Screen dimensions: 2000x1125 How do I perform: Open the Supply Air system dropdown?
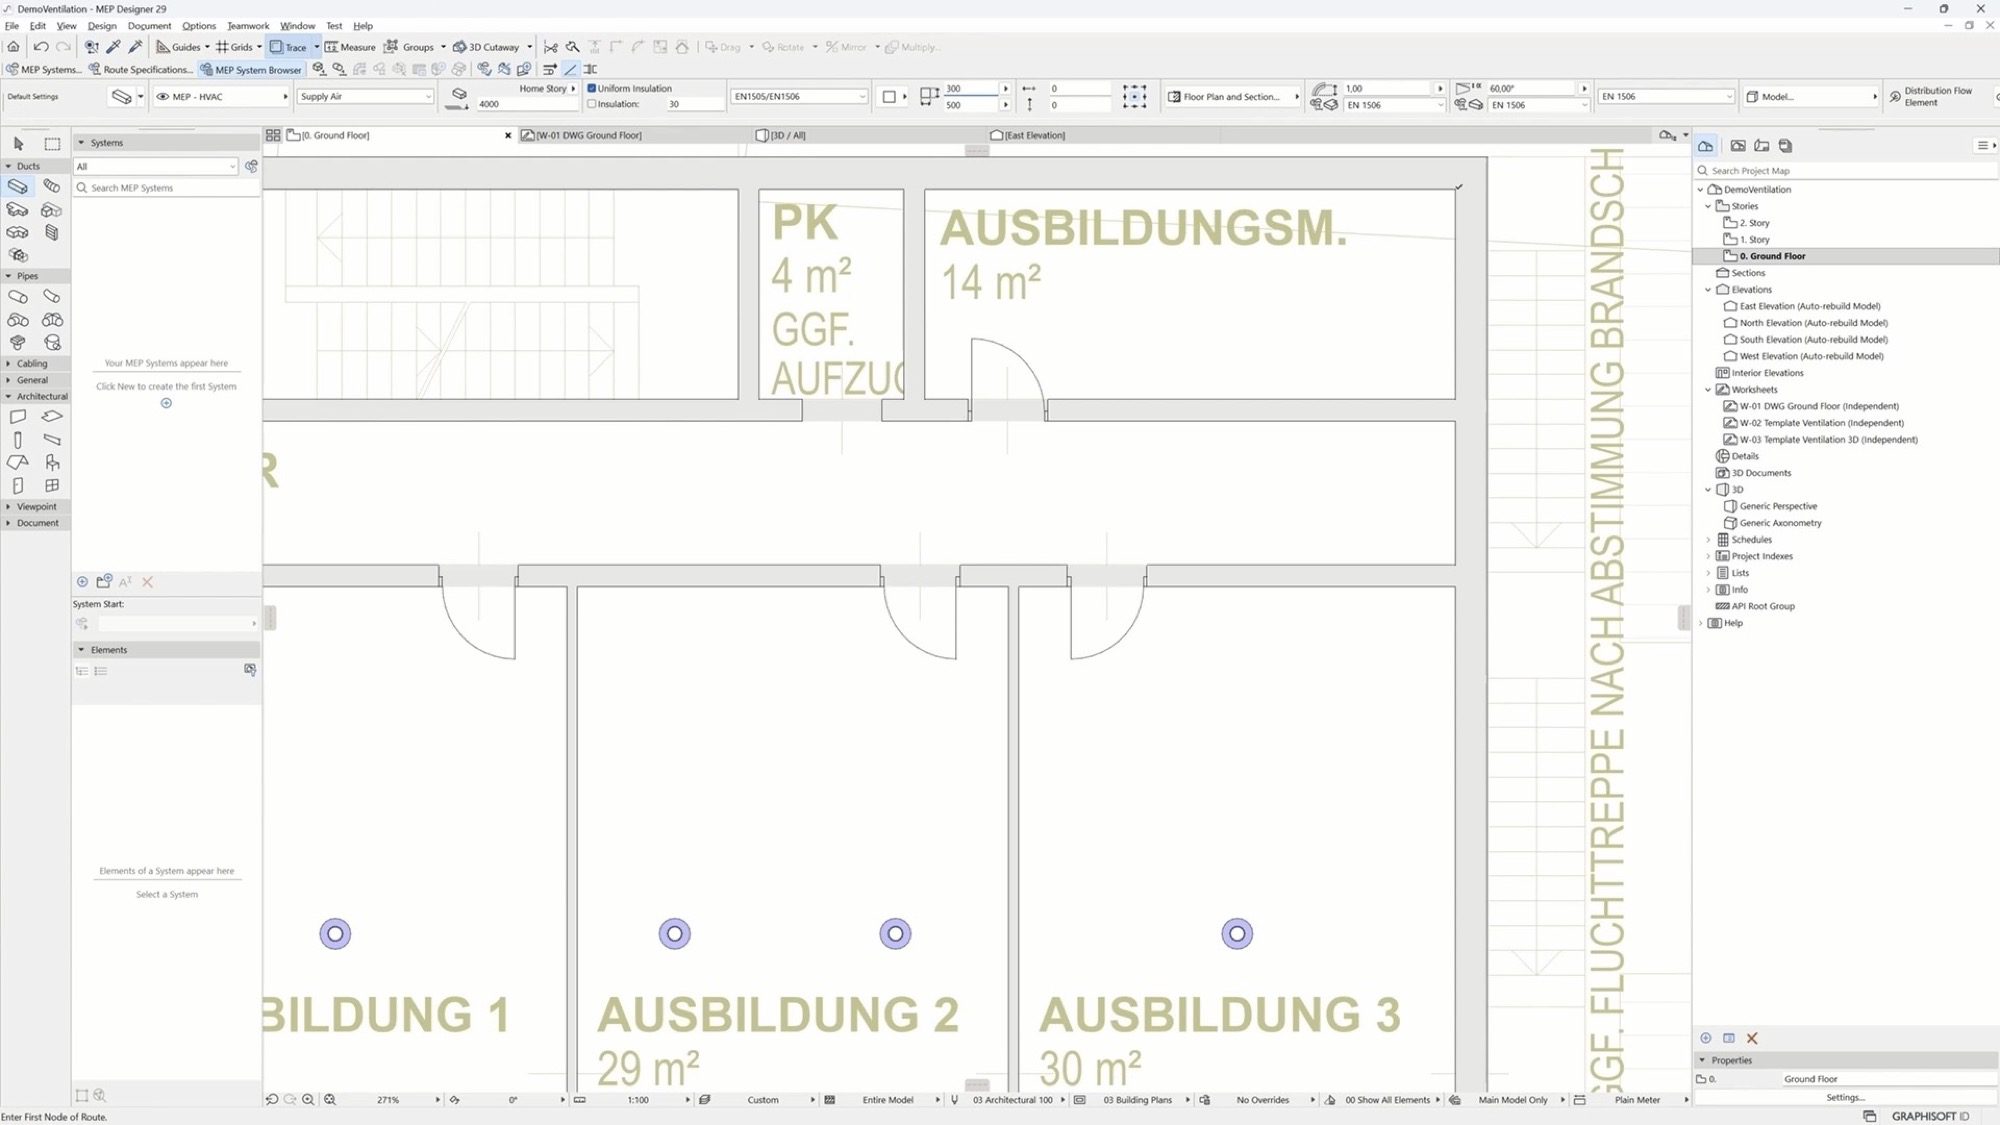coord(365,97)
